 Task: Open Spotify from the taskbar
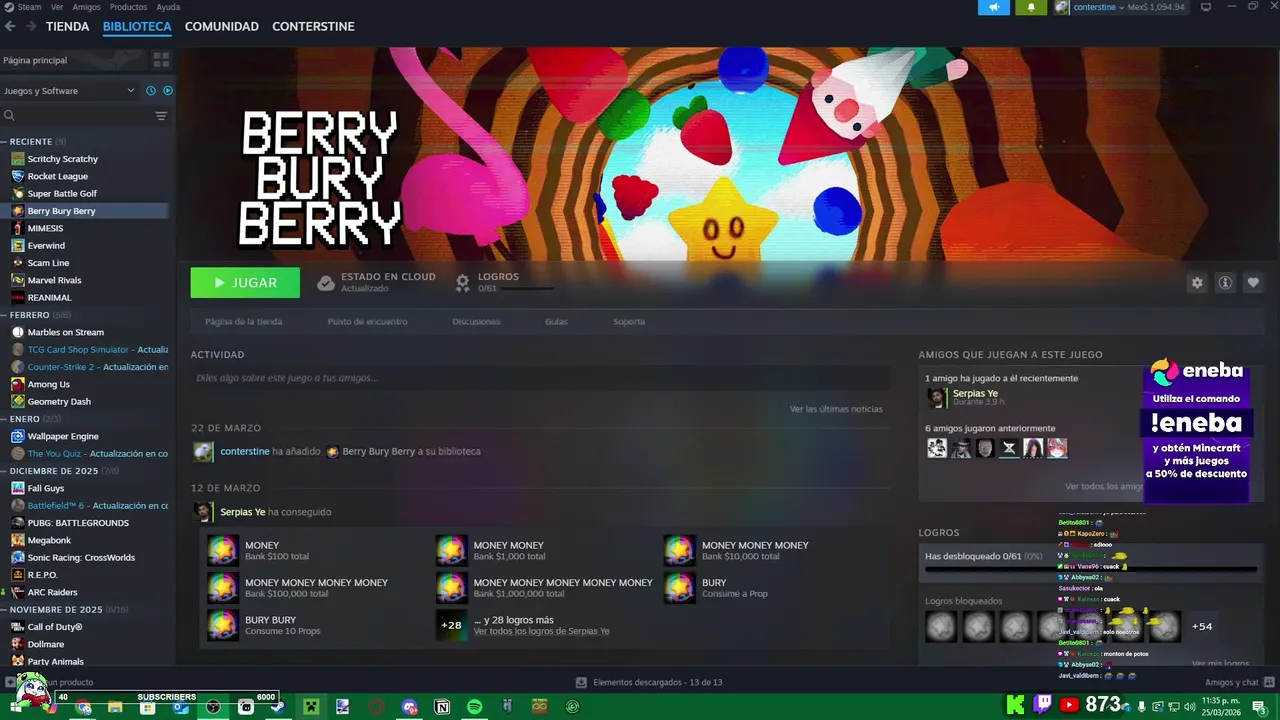[x=475, y=707]
